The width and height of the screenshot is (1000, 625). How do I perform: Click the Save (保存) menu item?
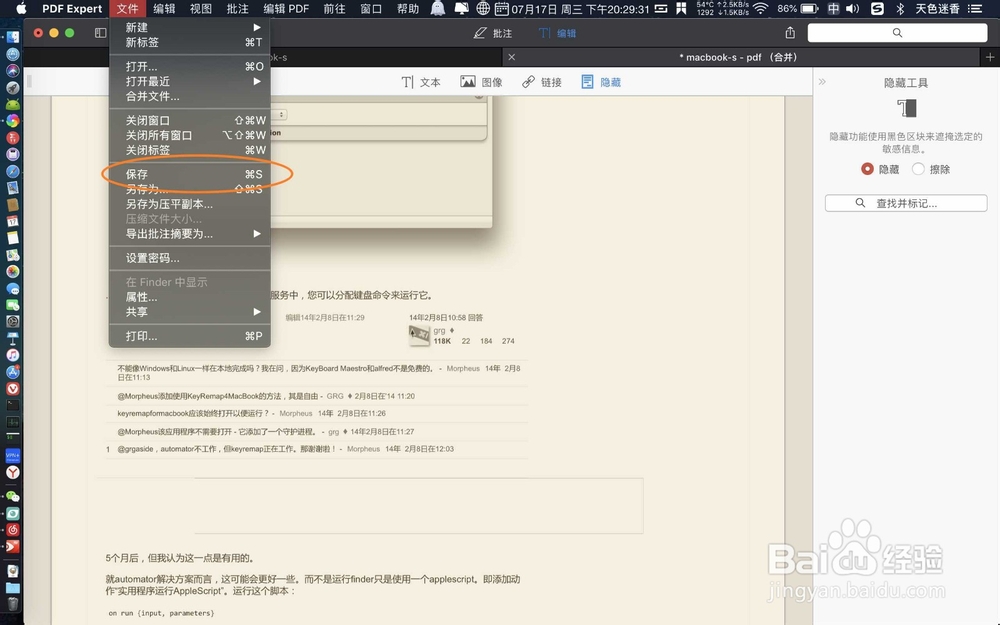(189, 174)
